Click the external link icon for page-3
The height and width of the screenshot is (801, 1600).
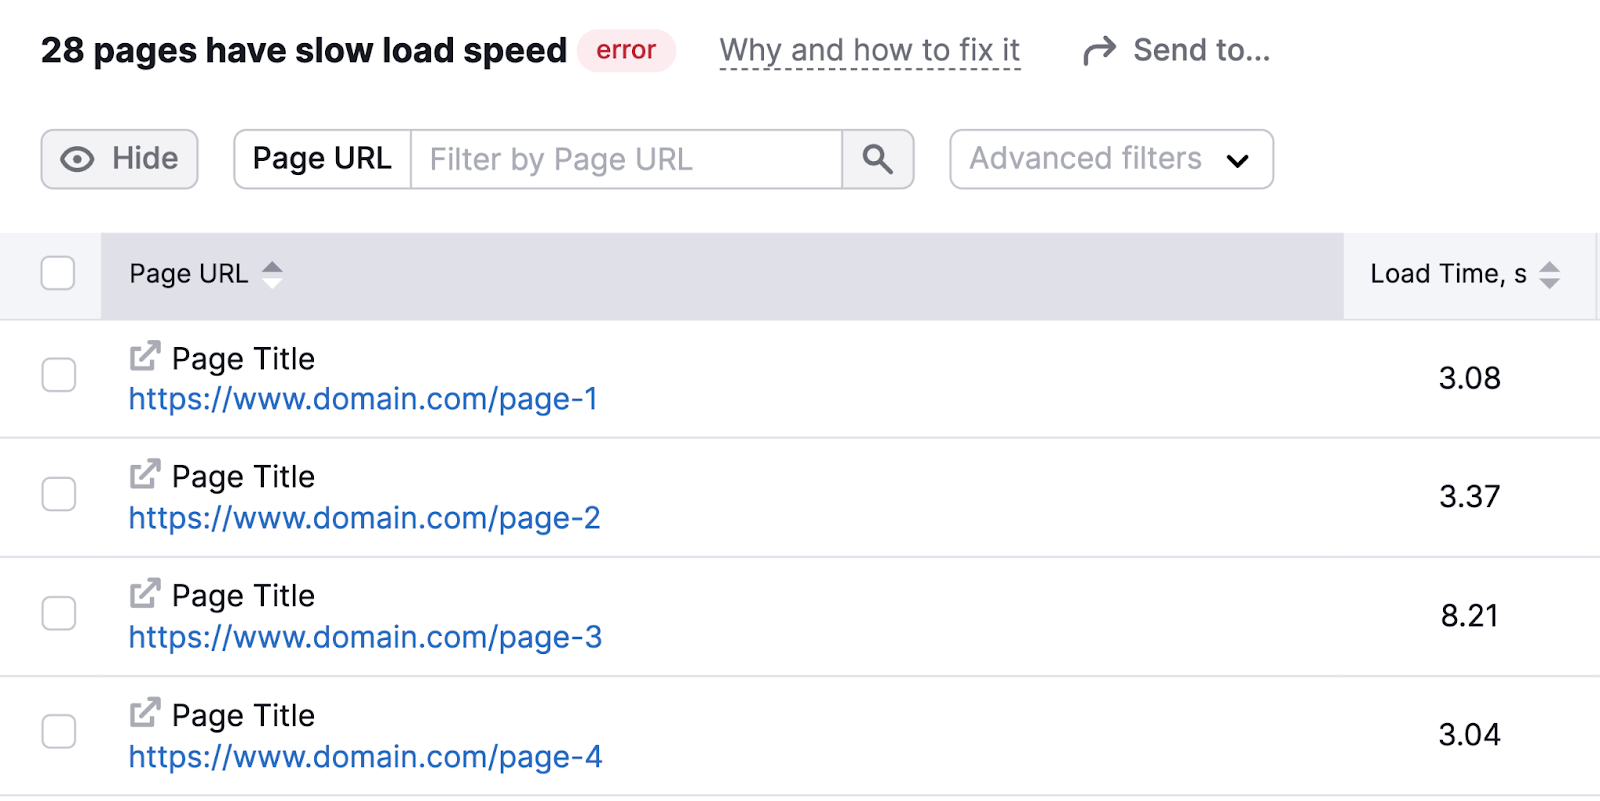[145, 594]
